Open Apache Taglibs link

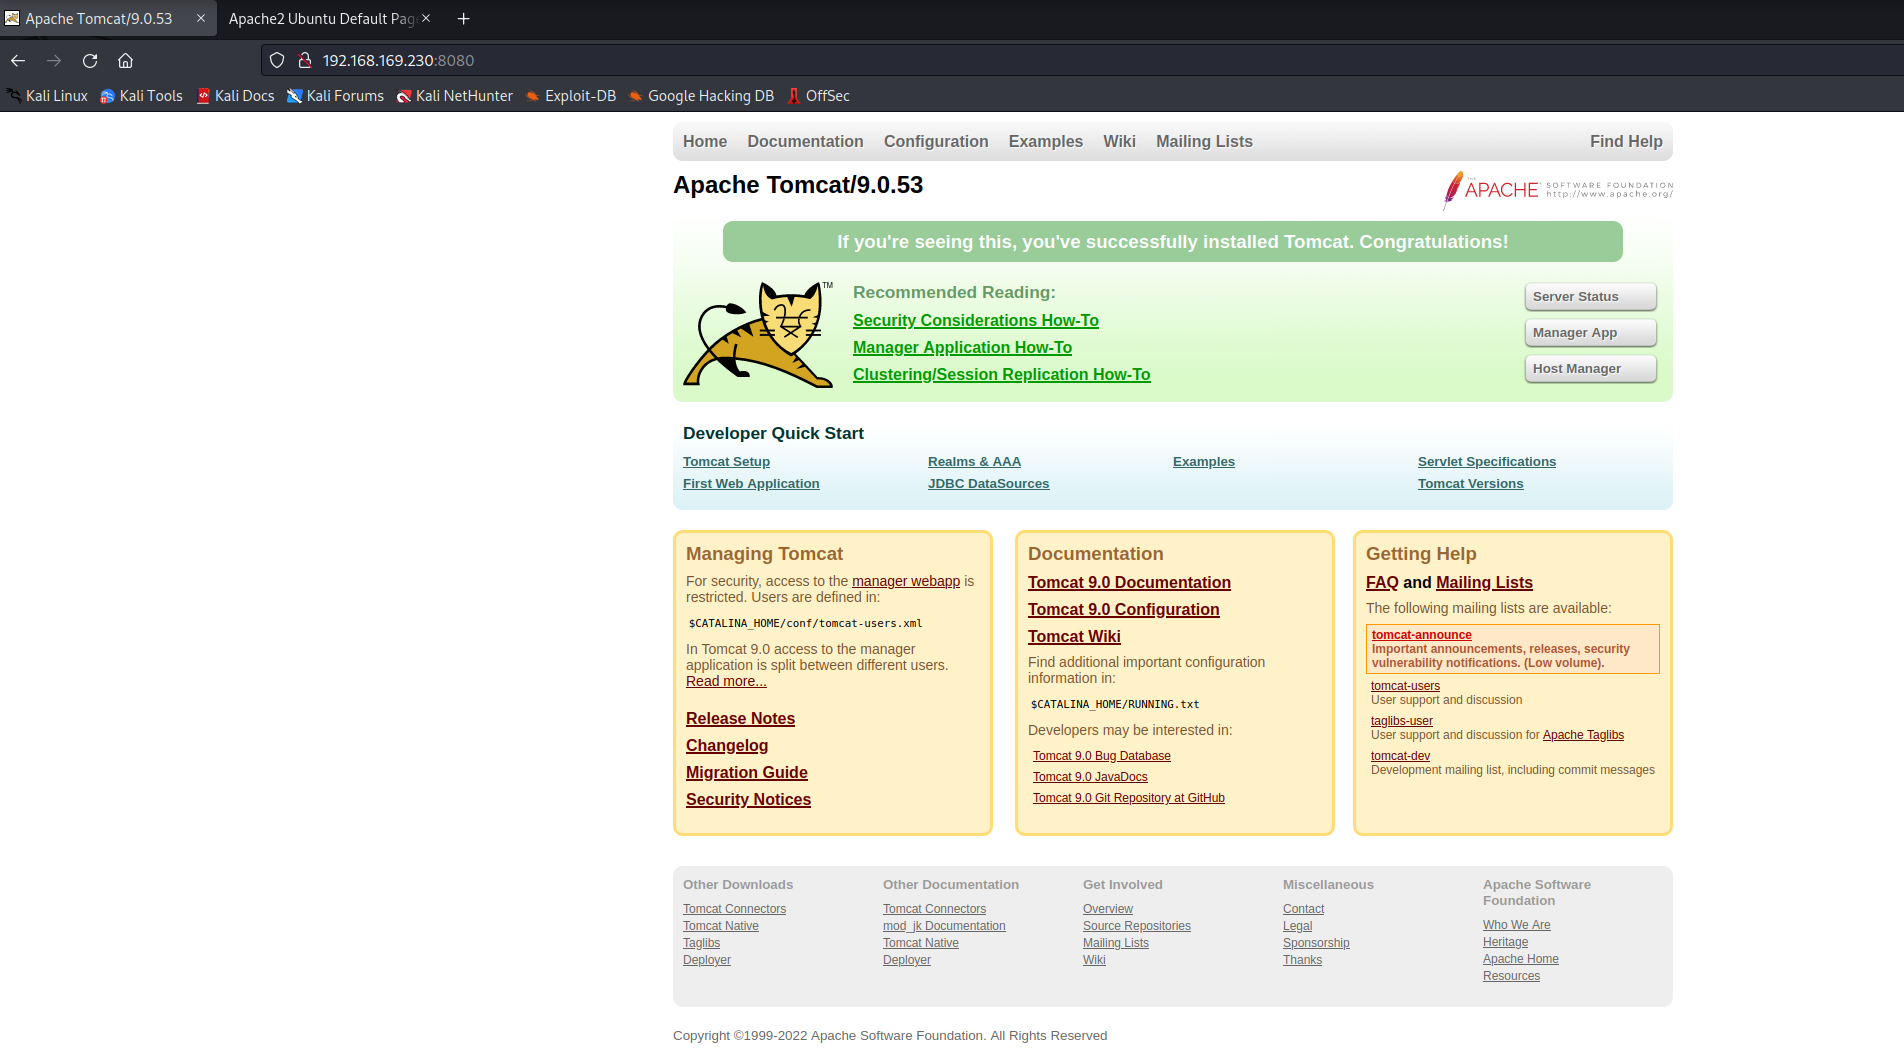click(x=1583, y=735)
